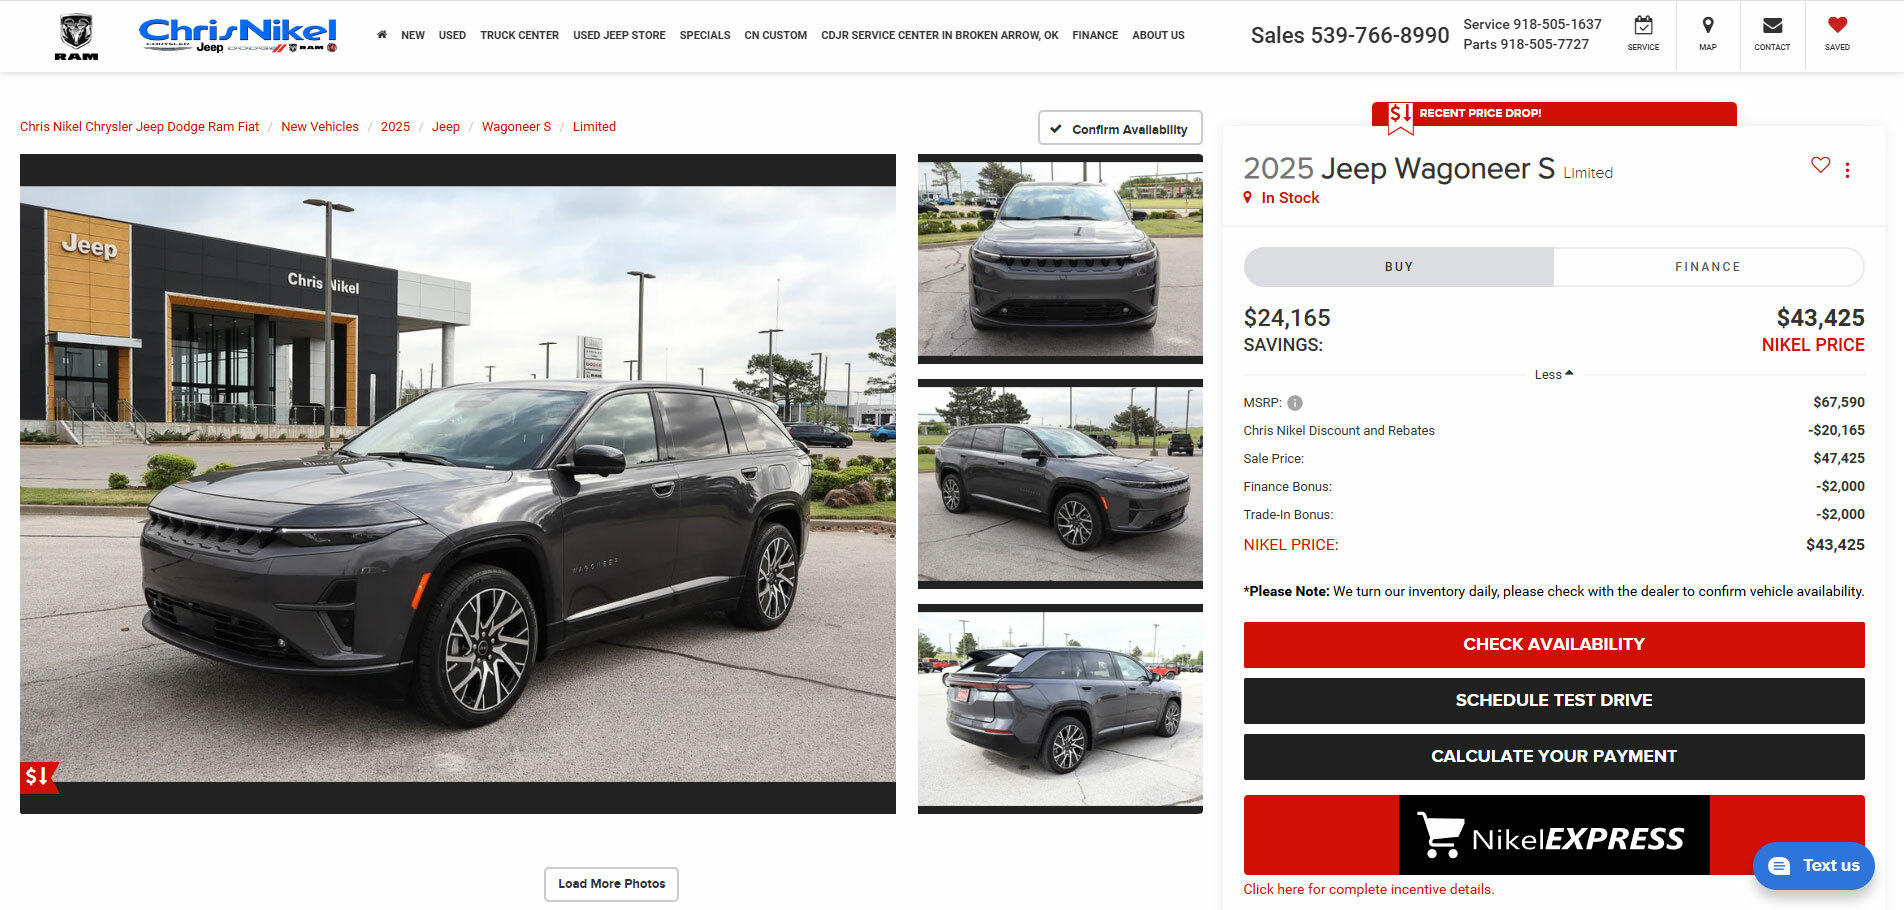Click the price drop tag on main photo
The height and width of the screenshot is (910, 1904).
[38, 776]
